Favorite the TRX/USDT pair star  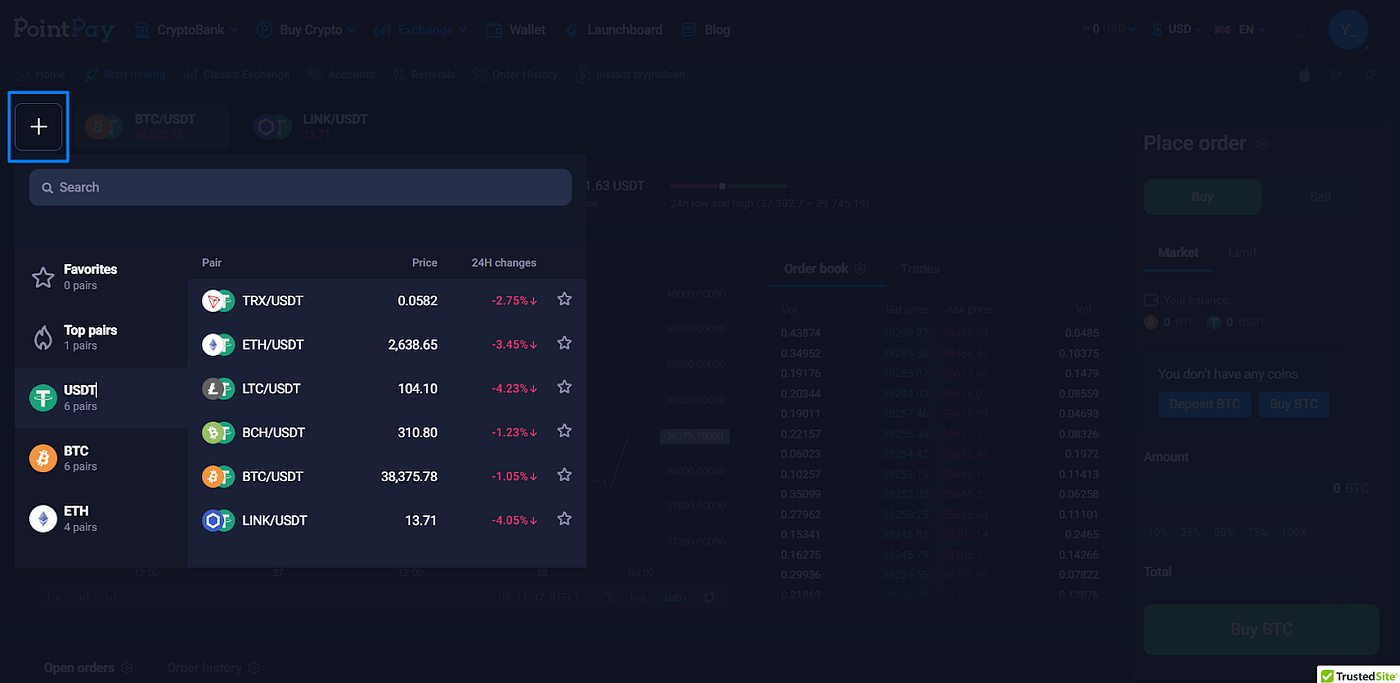(x=564, y=299)
